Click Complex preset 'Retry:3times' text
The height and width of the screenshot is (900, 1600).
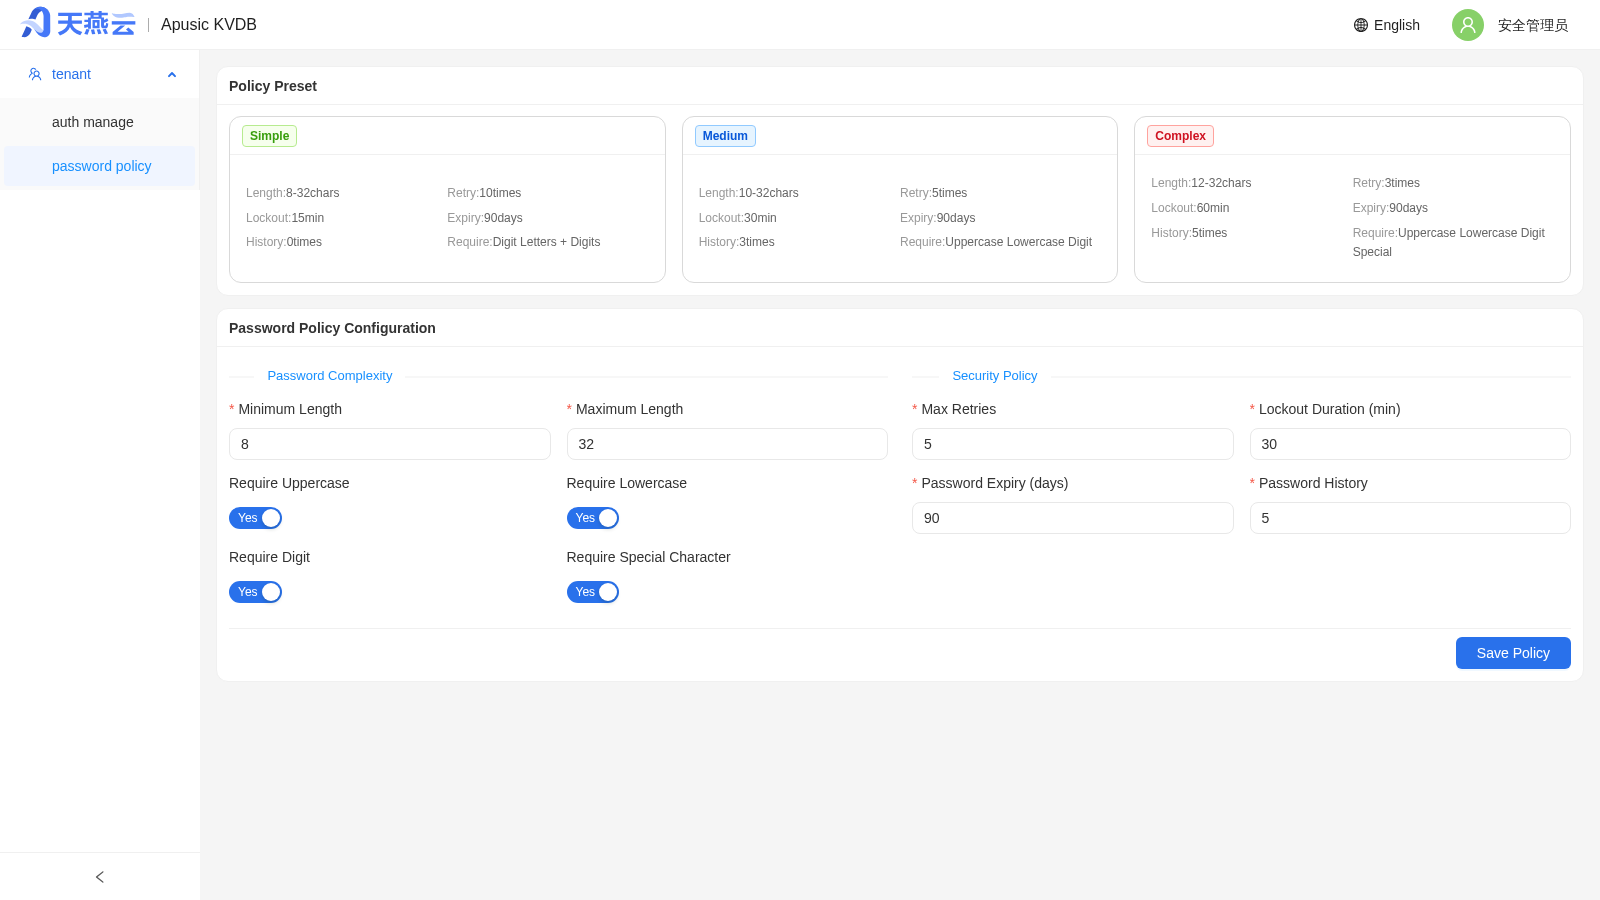pyautogui.click(x=1386, y=183)
